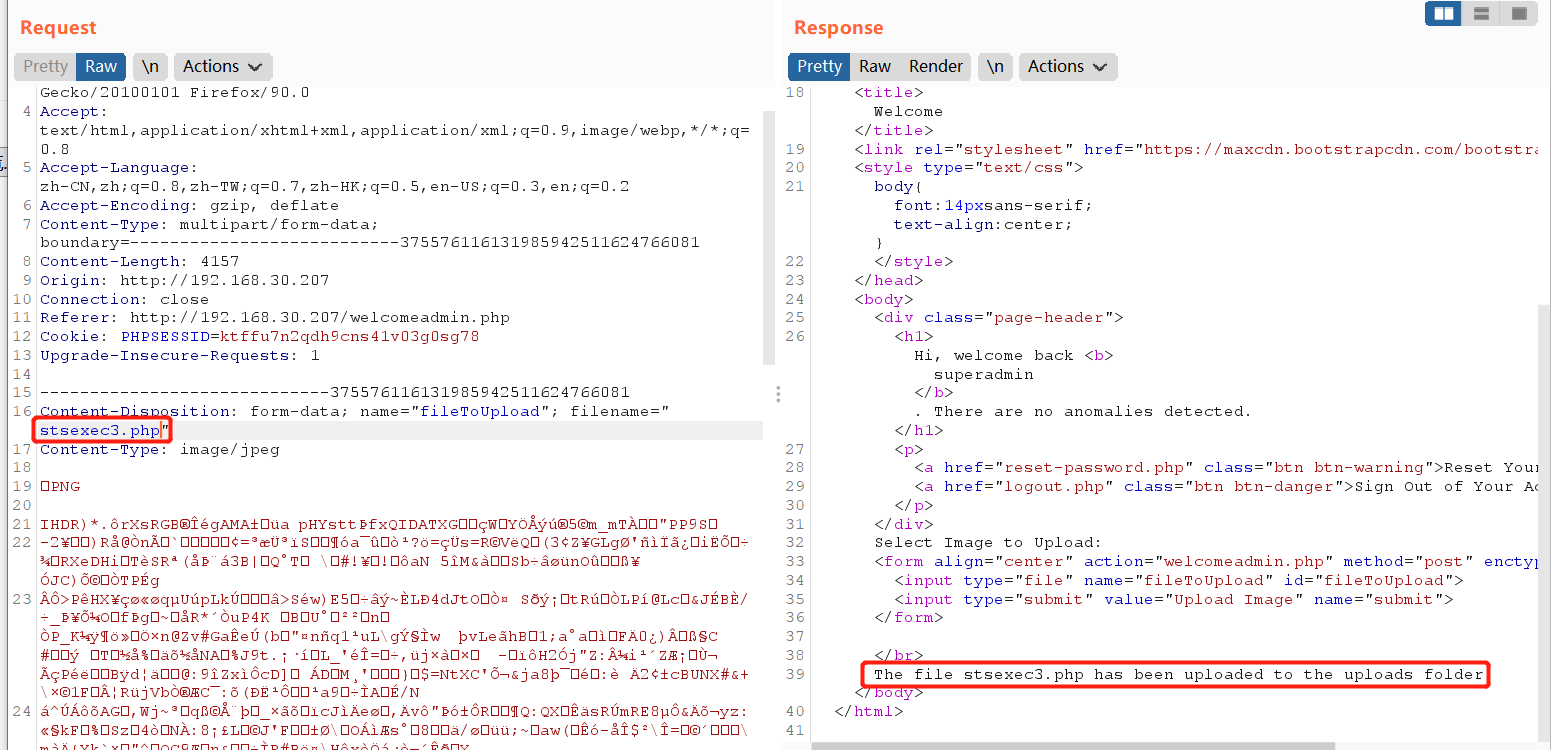Select the Pretty tab in Request panel
1551x750 pixels.
tap(45, 66)
